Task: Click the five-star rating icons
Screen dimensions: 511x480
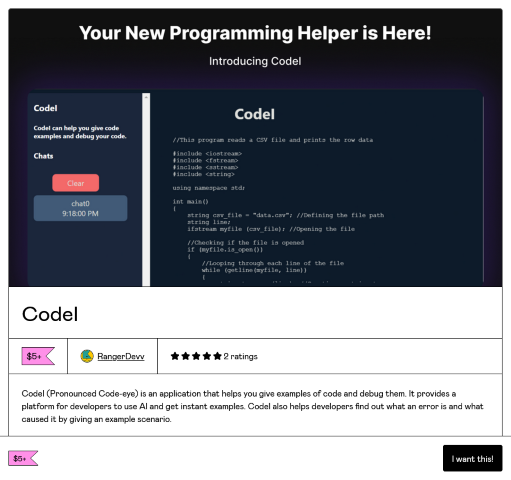Action: [x=196, y=356]
